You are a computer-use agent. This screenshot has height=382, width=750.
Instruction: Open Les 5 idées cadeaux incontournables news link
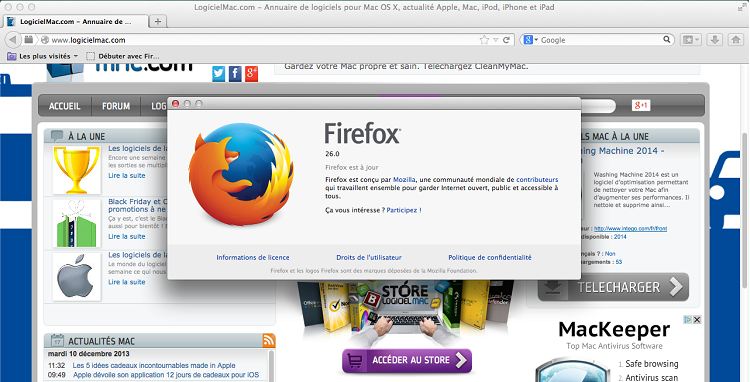click(154, 365)
